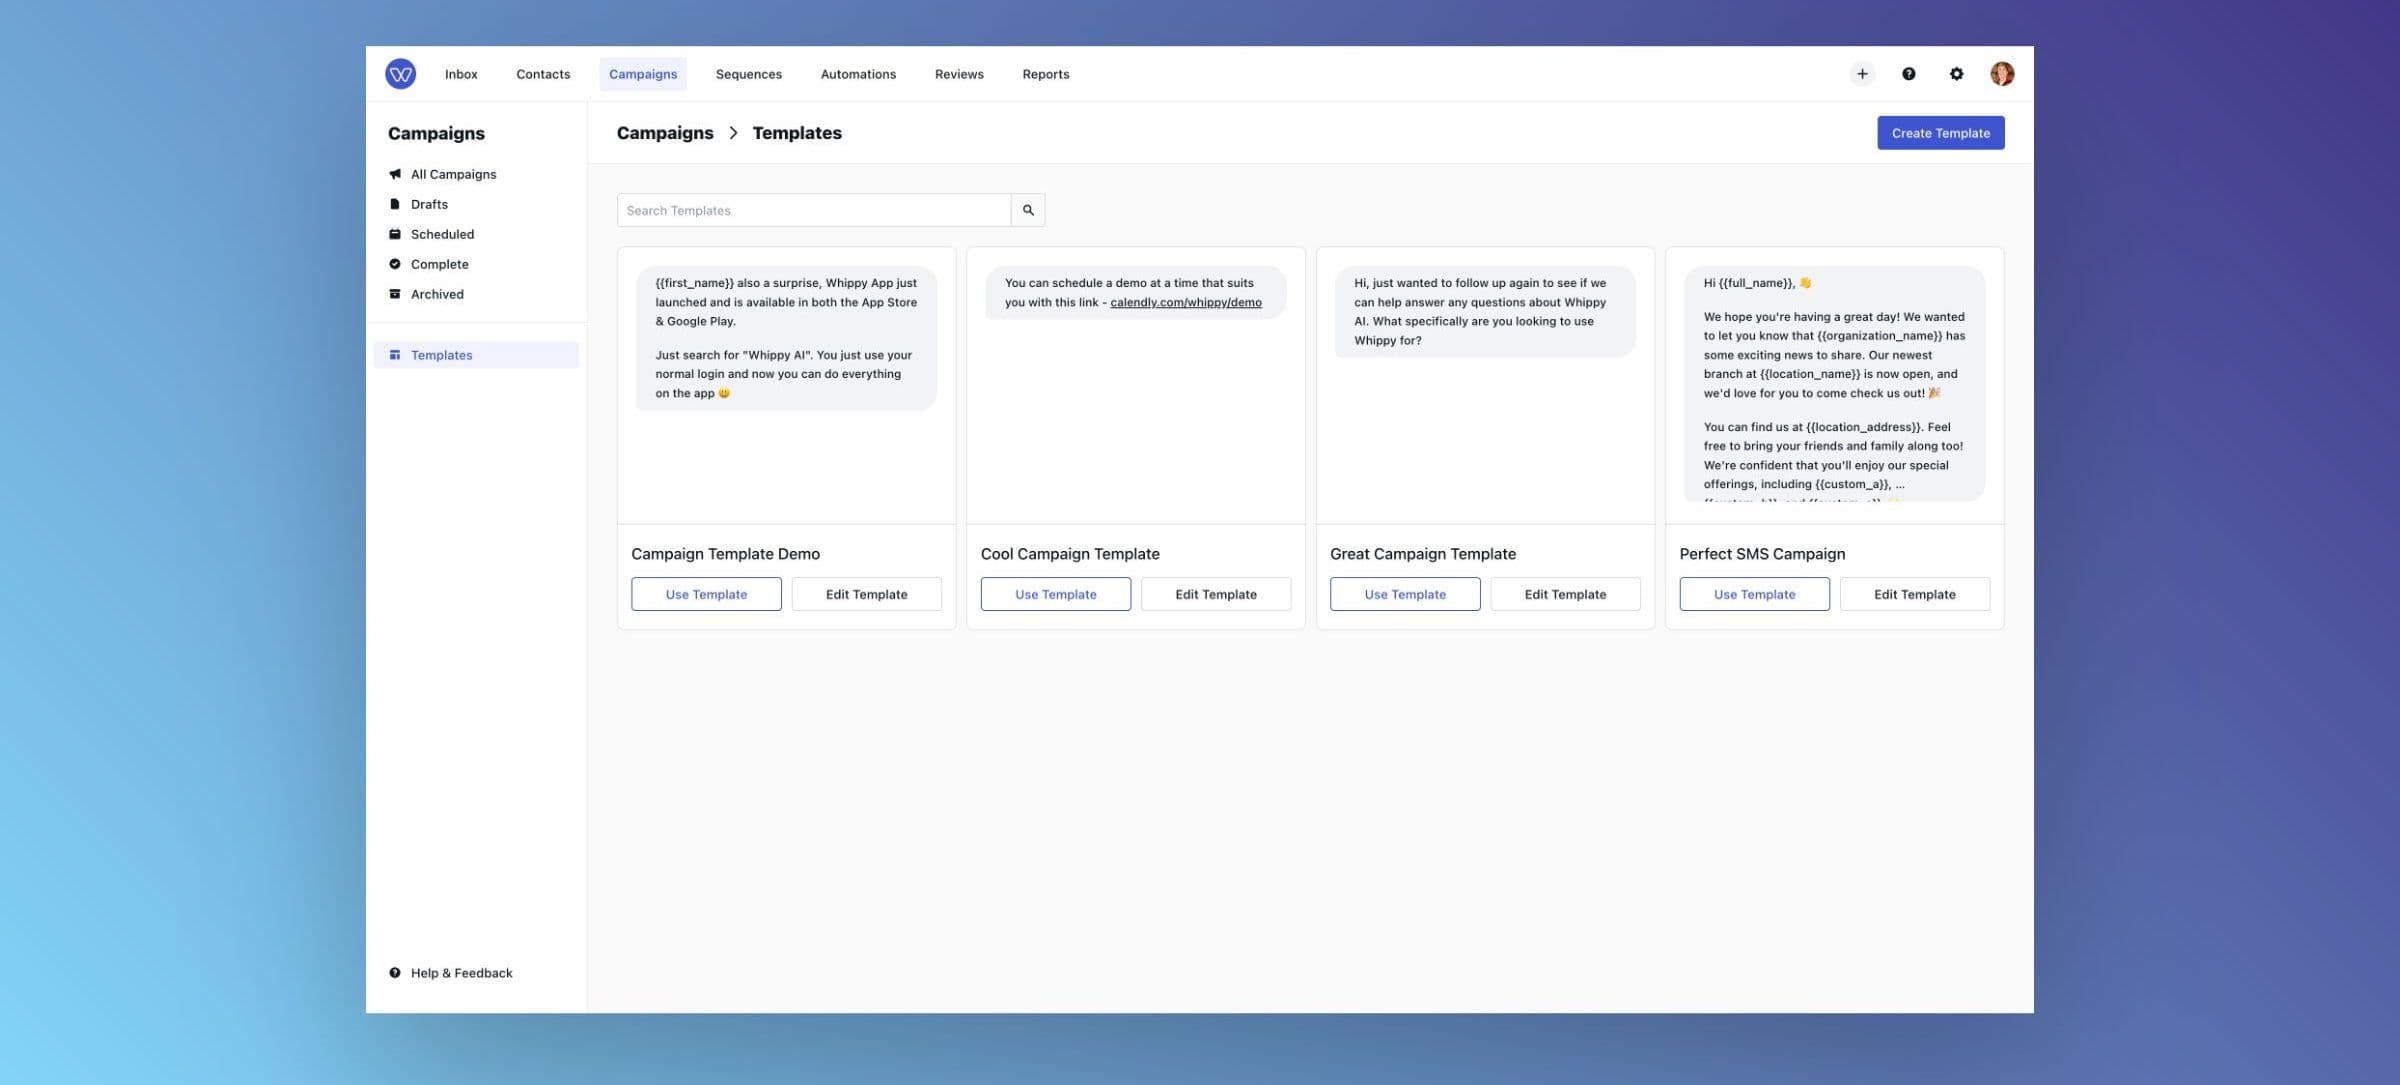Image resolution: width=2400 pixels, height=1085 pixels.
Task: Click the help question mark icon
Action: point(1908,73)
